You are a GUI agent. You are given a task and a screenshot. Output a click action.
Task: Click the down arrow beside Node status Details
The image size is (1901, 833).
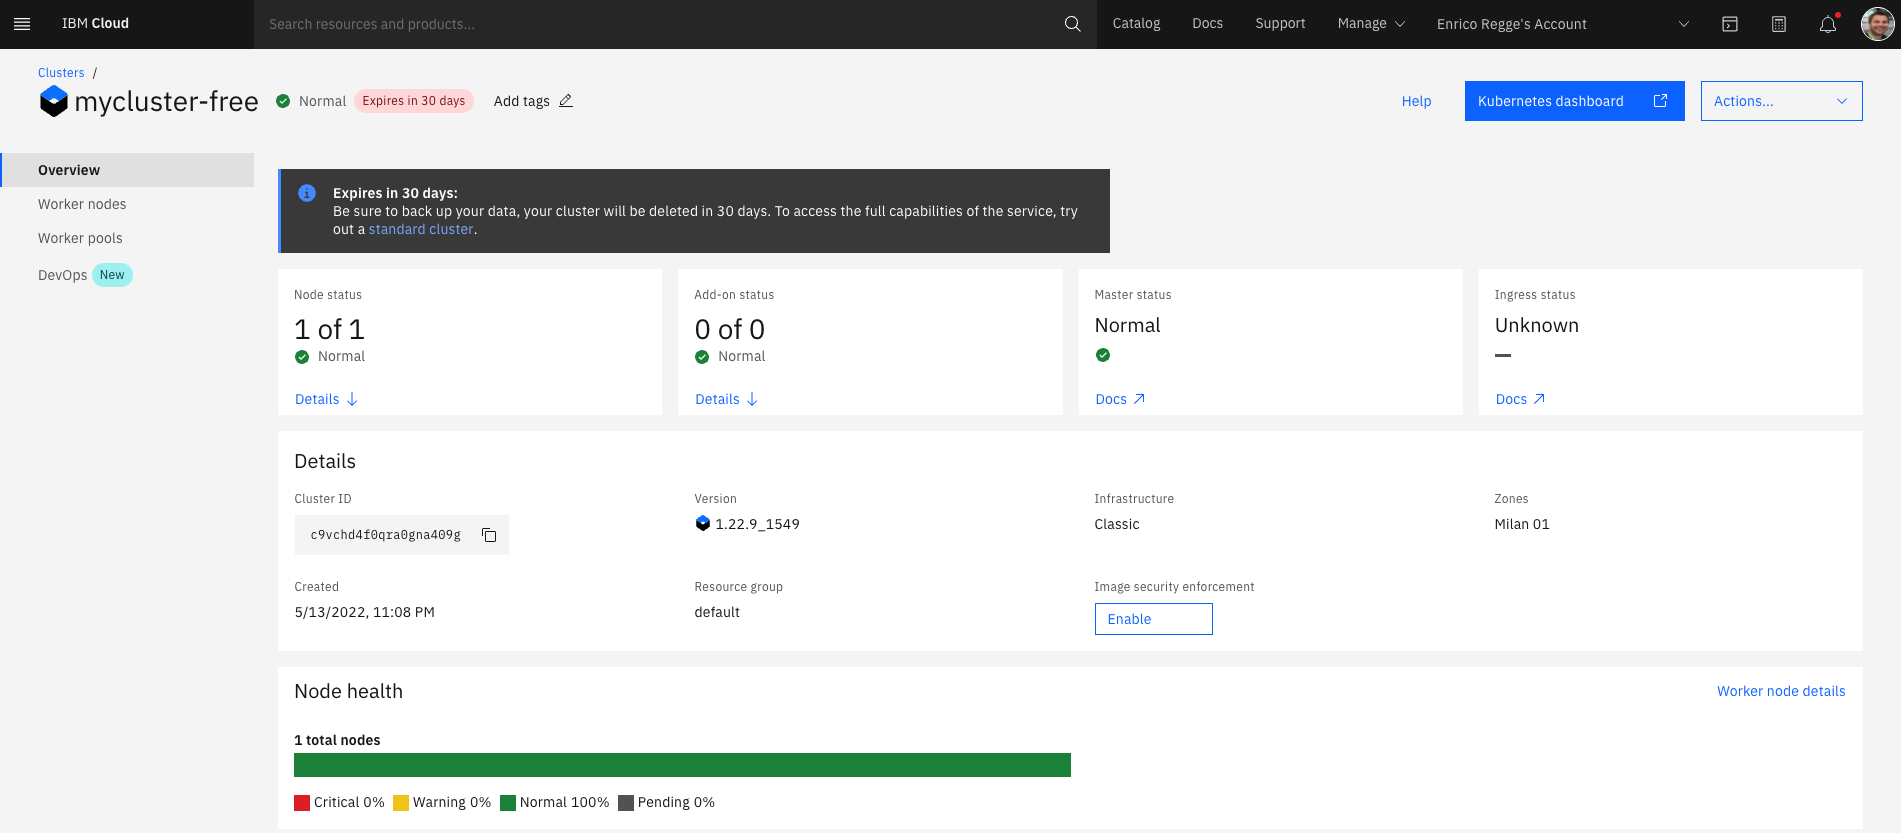pos(352,399)
